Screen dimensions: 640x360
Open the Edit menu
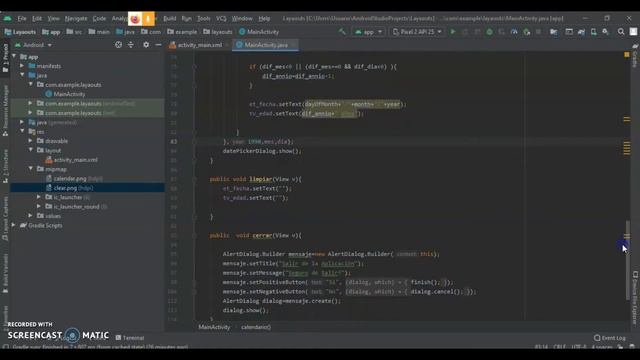coord(37,18)
